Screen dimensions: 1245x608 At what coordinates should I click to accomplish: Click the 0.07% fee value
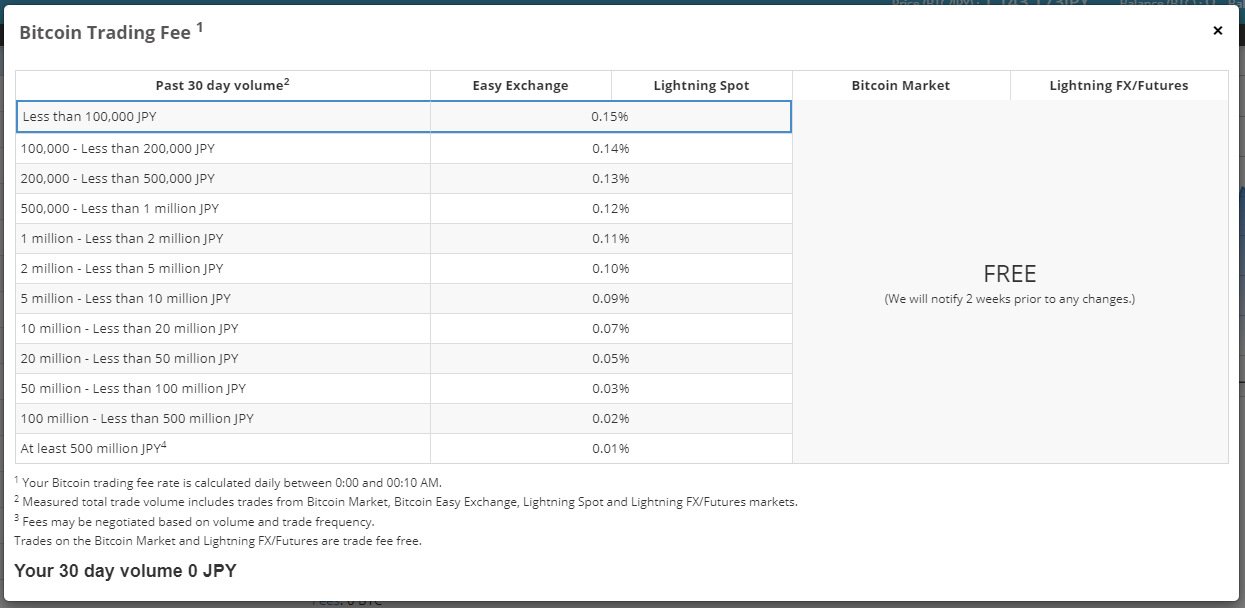click(610, 329)
